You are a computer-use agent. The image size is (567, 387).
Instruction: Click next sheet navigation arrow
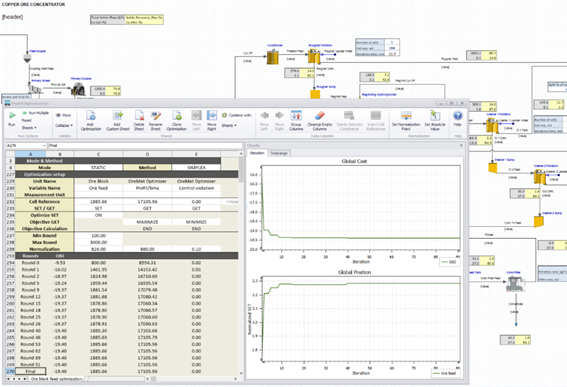click(19, 379)
